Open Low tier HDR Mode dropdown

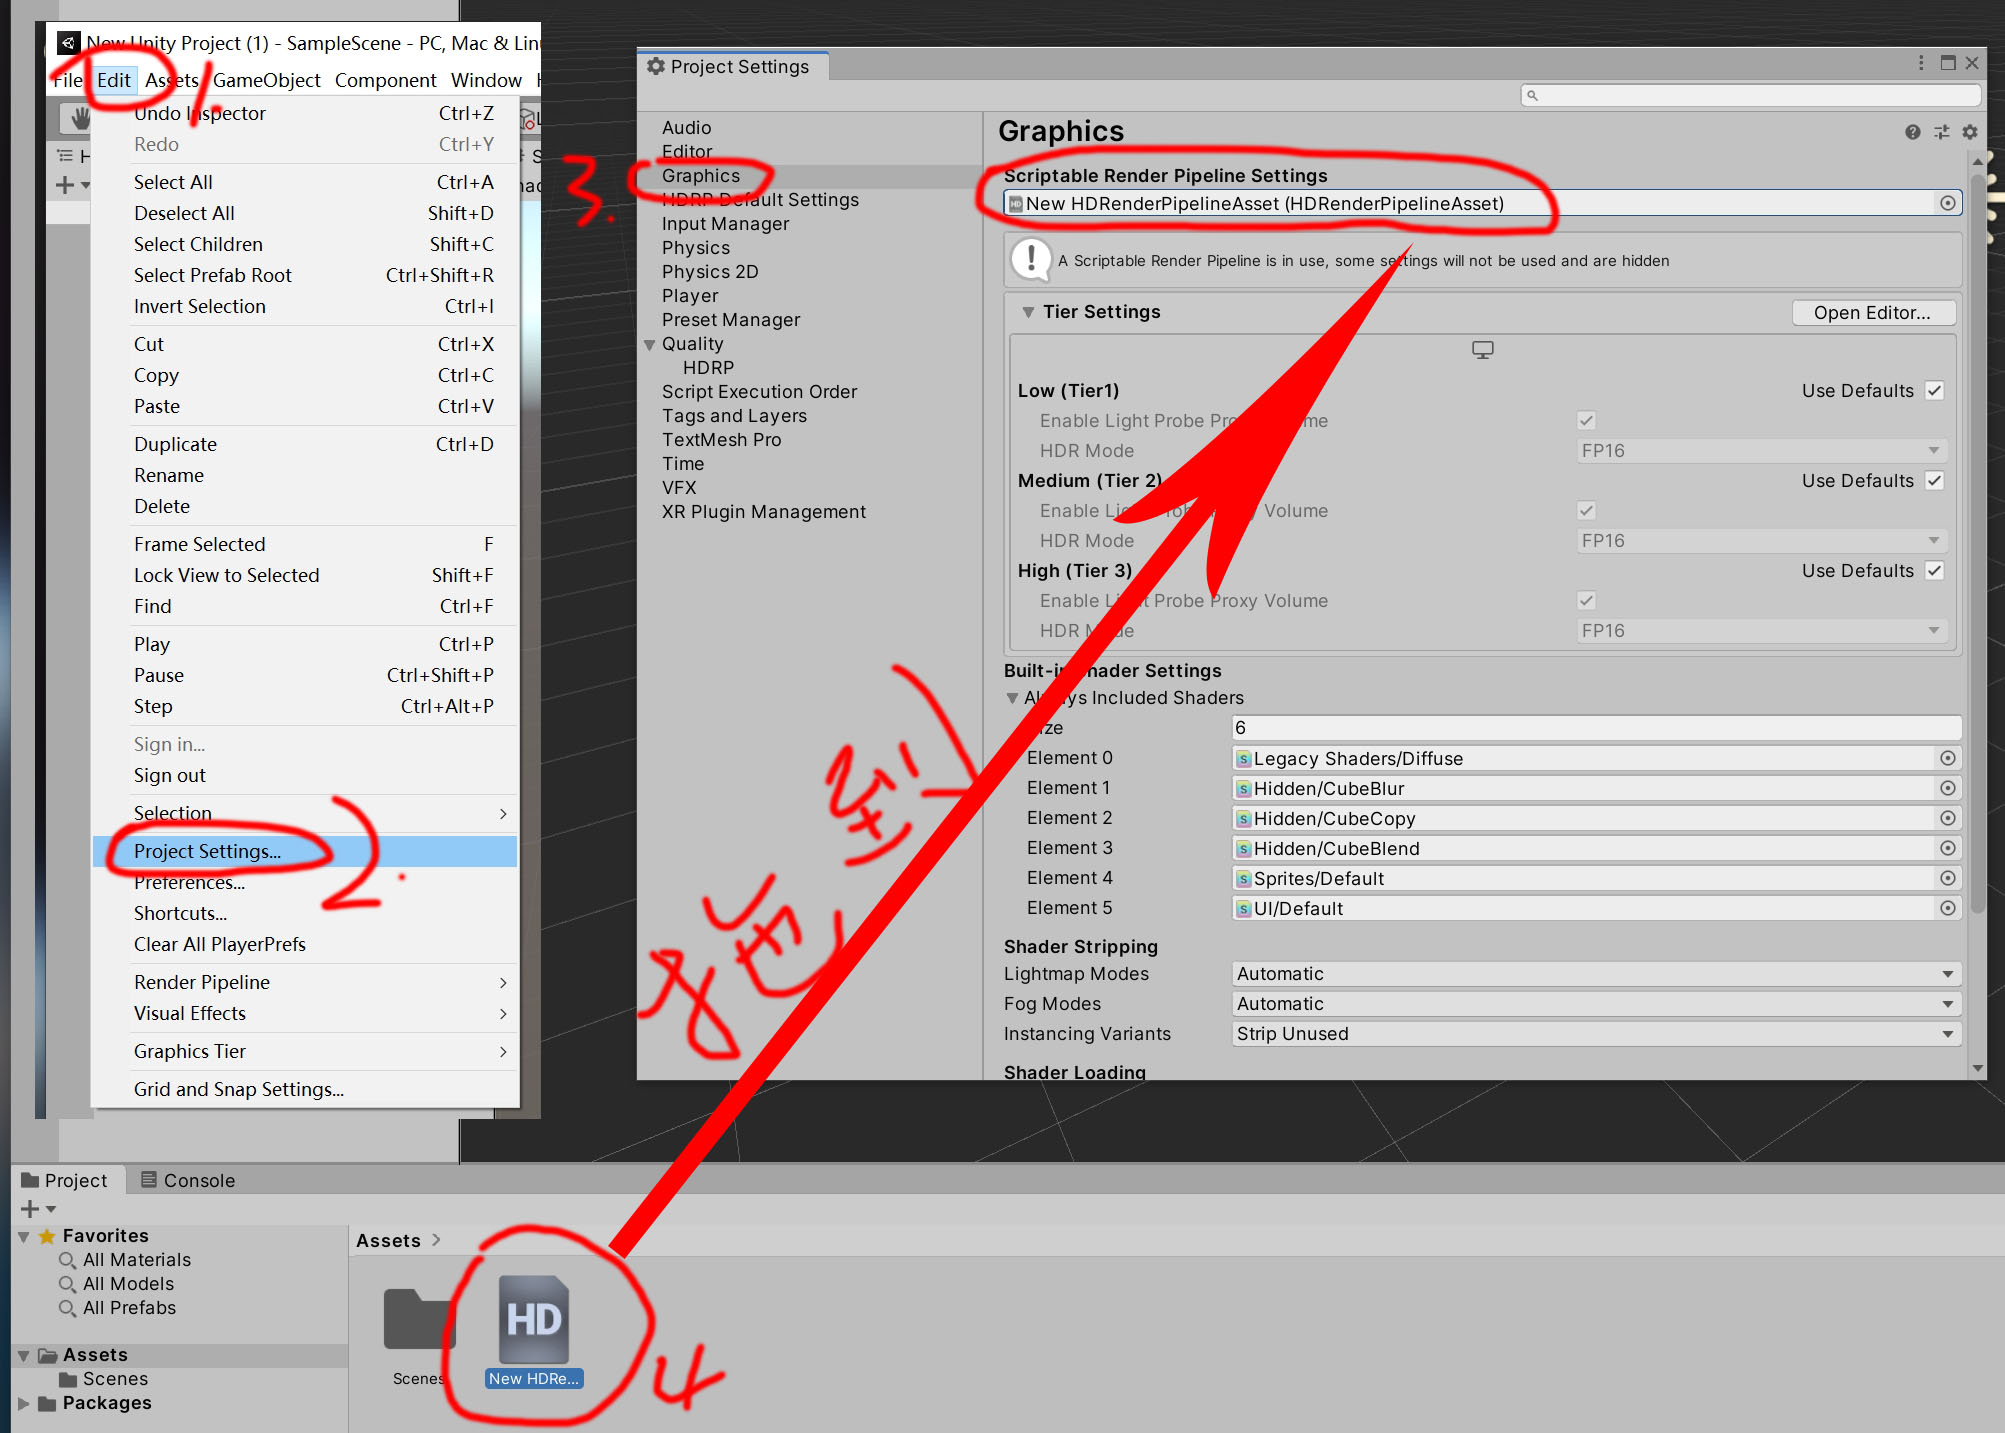point(1761,451)
